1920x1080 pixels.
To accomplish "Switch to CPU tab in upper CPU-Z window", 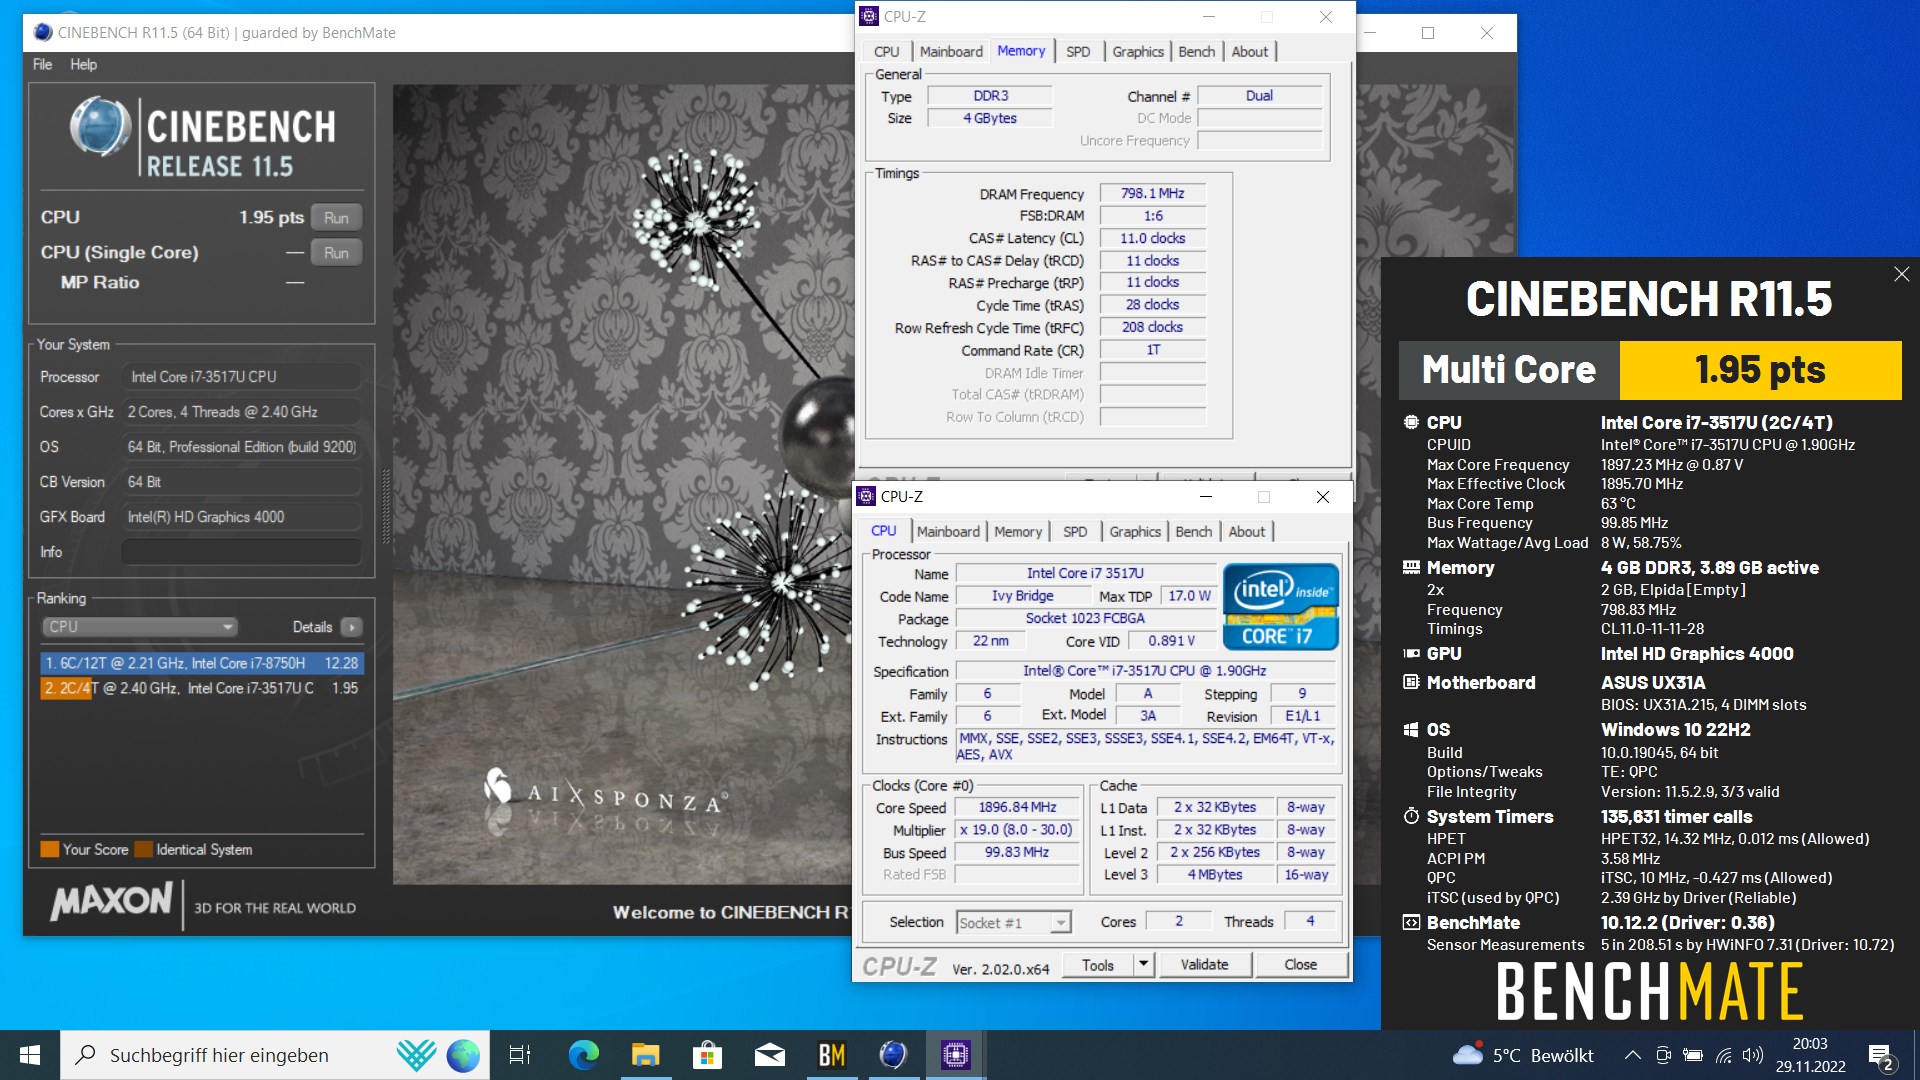I will (886, 52).
